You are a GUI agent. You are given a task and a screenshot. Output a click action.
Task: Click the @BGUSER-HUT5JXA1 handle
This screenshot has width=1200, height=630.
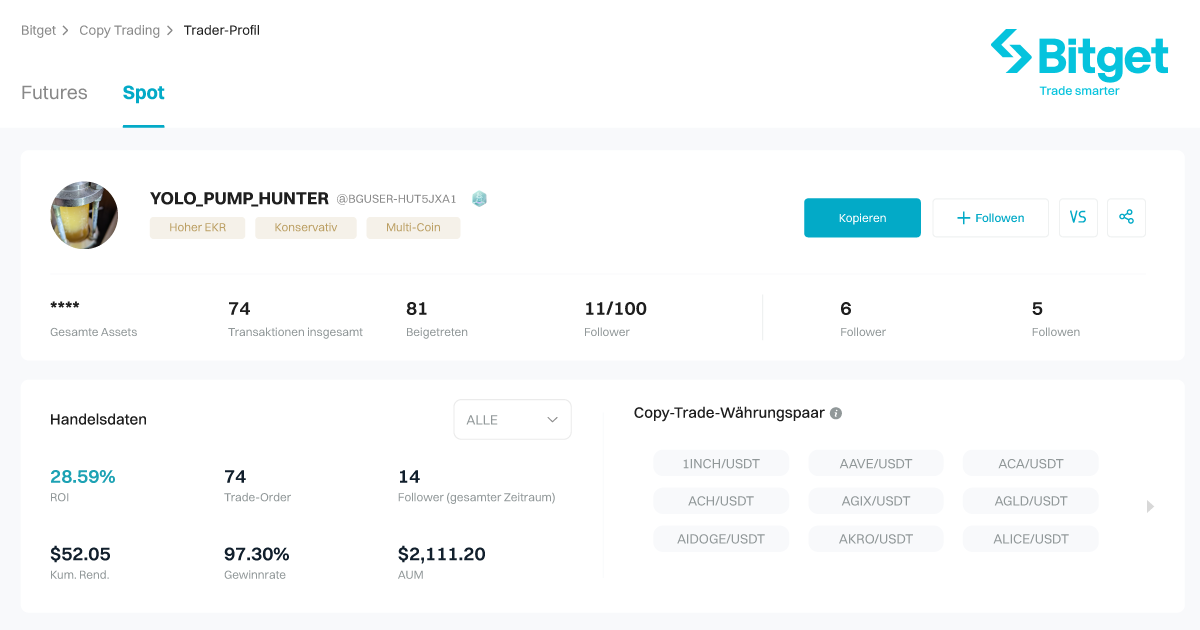396,199
